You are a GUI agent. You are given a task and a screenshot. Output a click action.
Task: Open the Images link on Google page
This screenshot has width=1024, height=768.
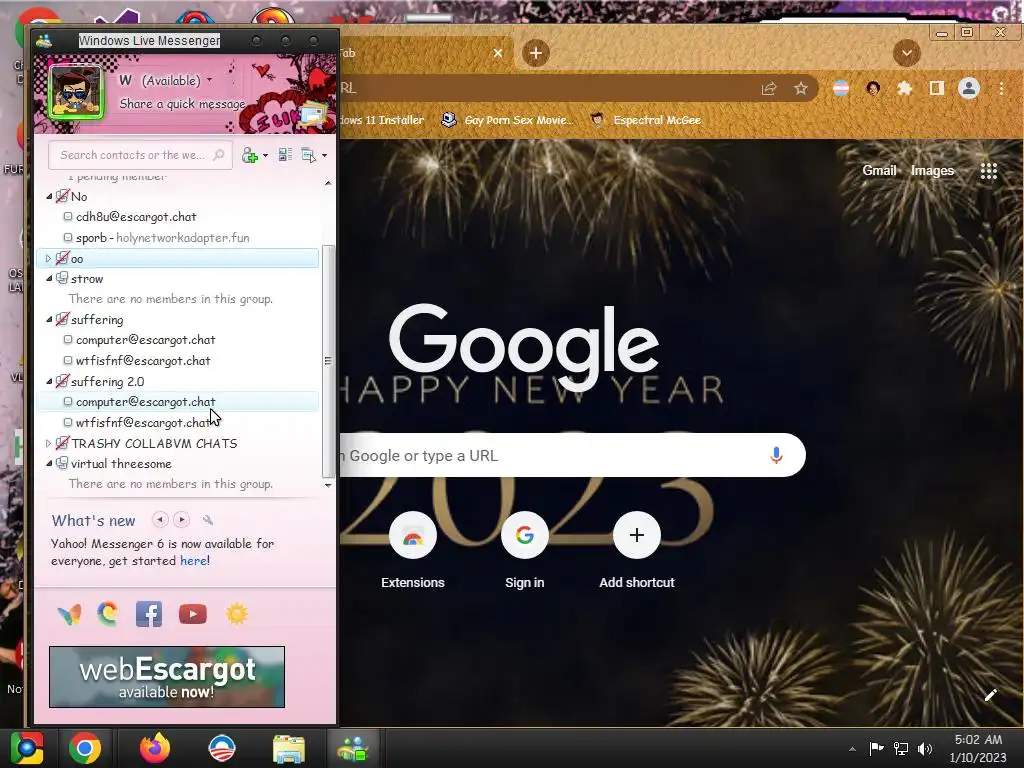point(932,170)
